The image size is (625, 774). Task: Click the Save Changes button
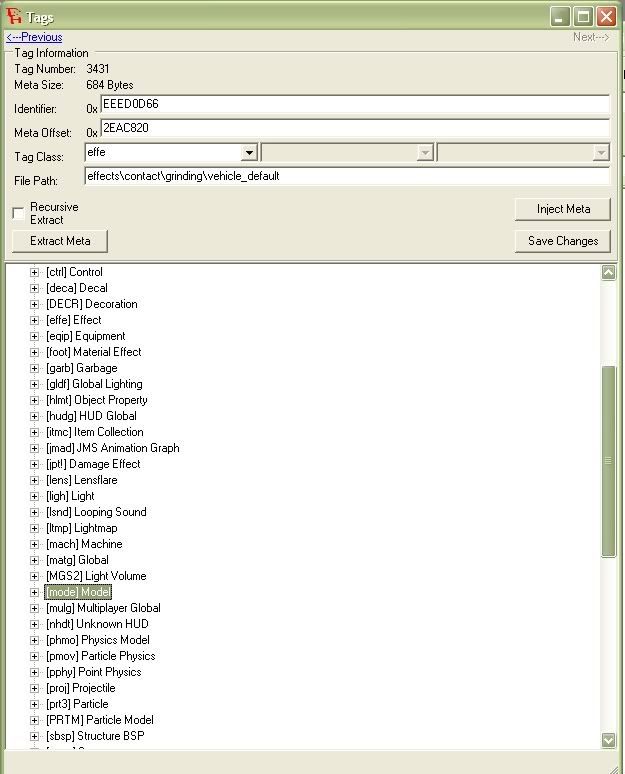point(563,241)
